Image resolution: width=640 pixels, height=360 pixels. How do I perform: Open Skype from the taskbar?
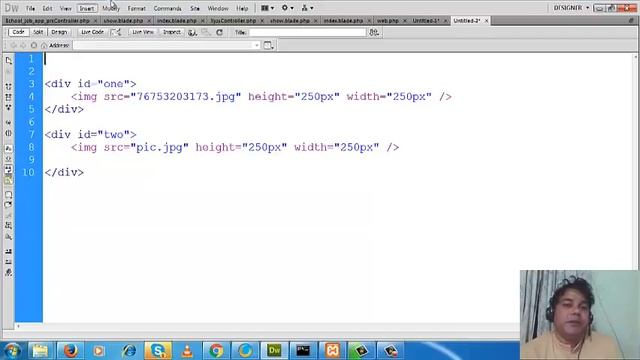pos(158,351)
